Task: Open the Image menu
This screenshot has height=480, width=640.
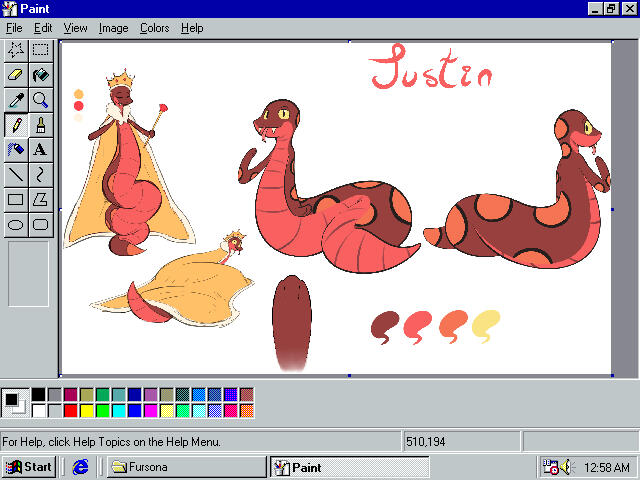Action: (113, 28)
